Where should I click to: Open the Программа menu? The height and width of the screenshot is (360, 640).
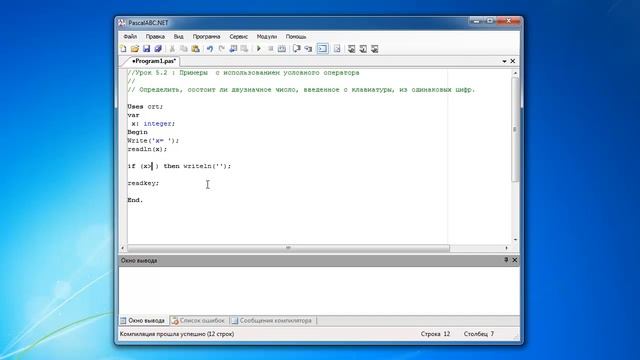[206, 37]
